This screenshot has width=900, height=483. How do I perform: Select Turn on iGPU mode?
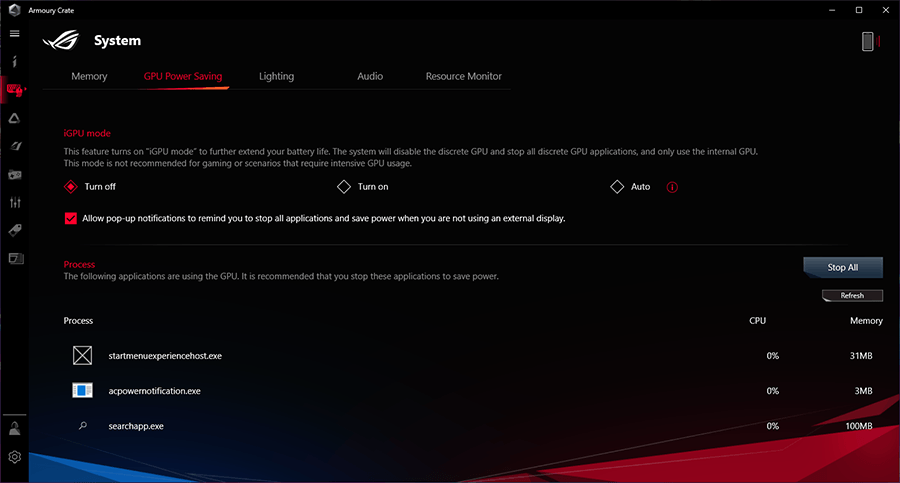[344, 187]
